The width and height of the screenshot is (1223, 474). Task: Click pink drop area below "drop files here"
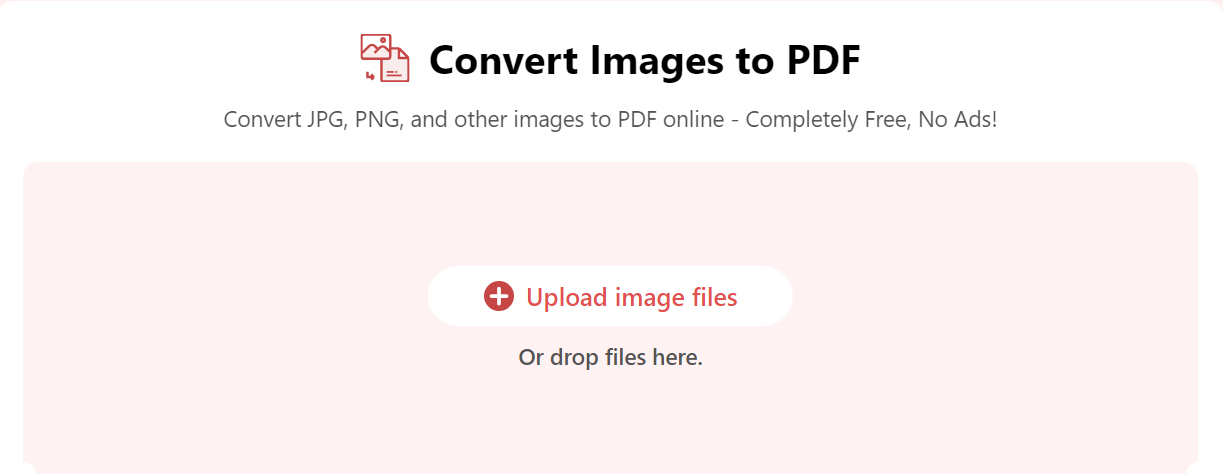610,420
